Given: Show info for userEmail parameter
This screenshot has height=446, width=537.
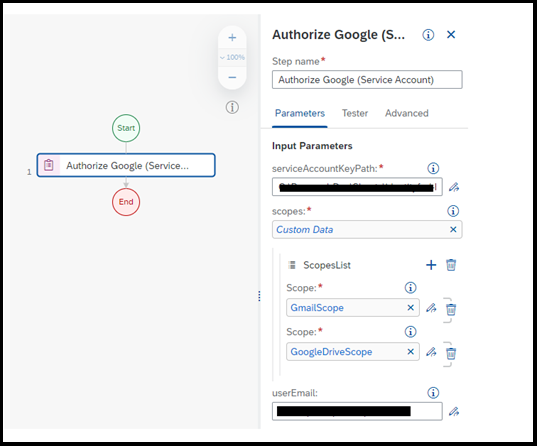Looking at the screenshot, I should coord(433,393).
